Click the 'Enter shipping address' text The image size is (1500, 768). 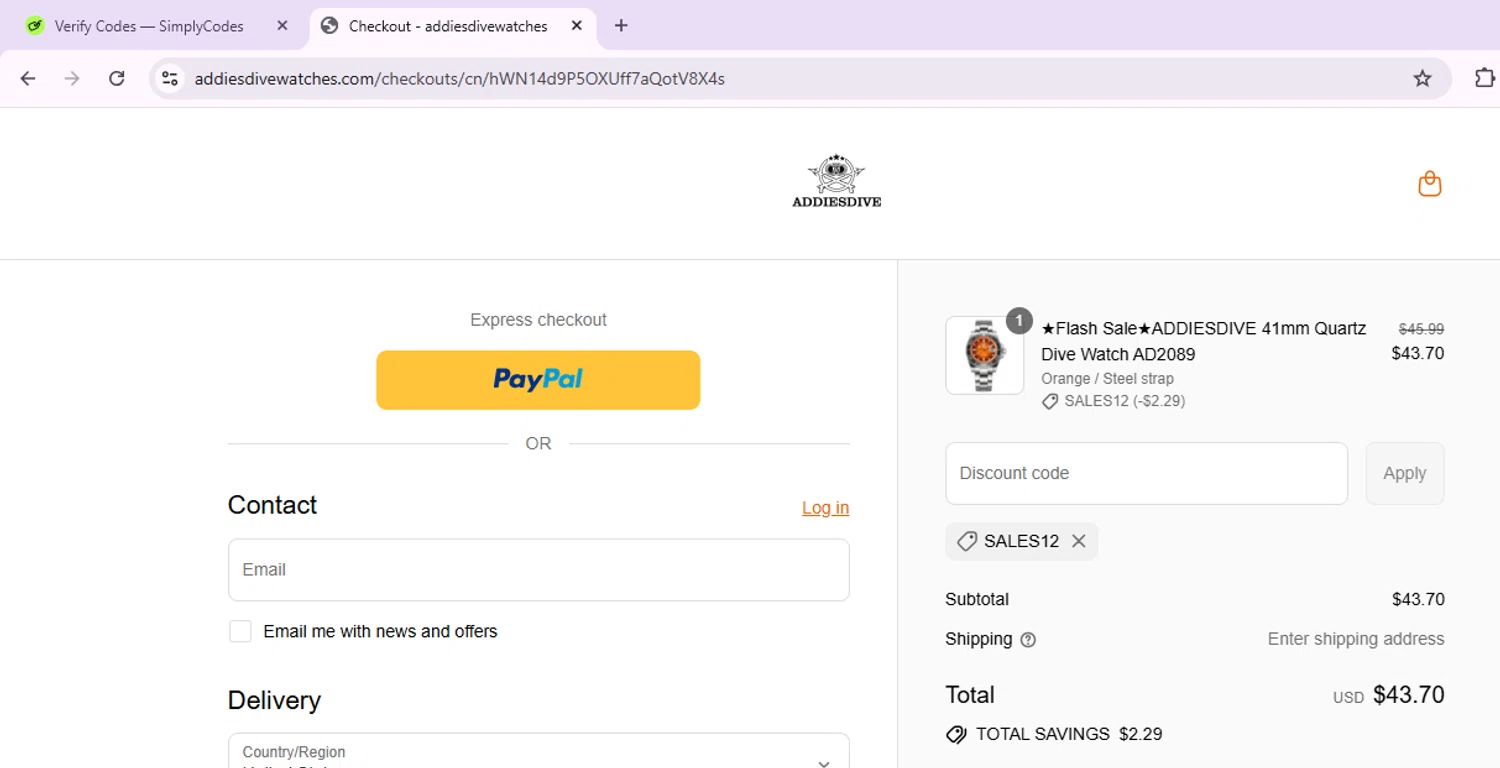tap(1356, 639)
